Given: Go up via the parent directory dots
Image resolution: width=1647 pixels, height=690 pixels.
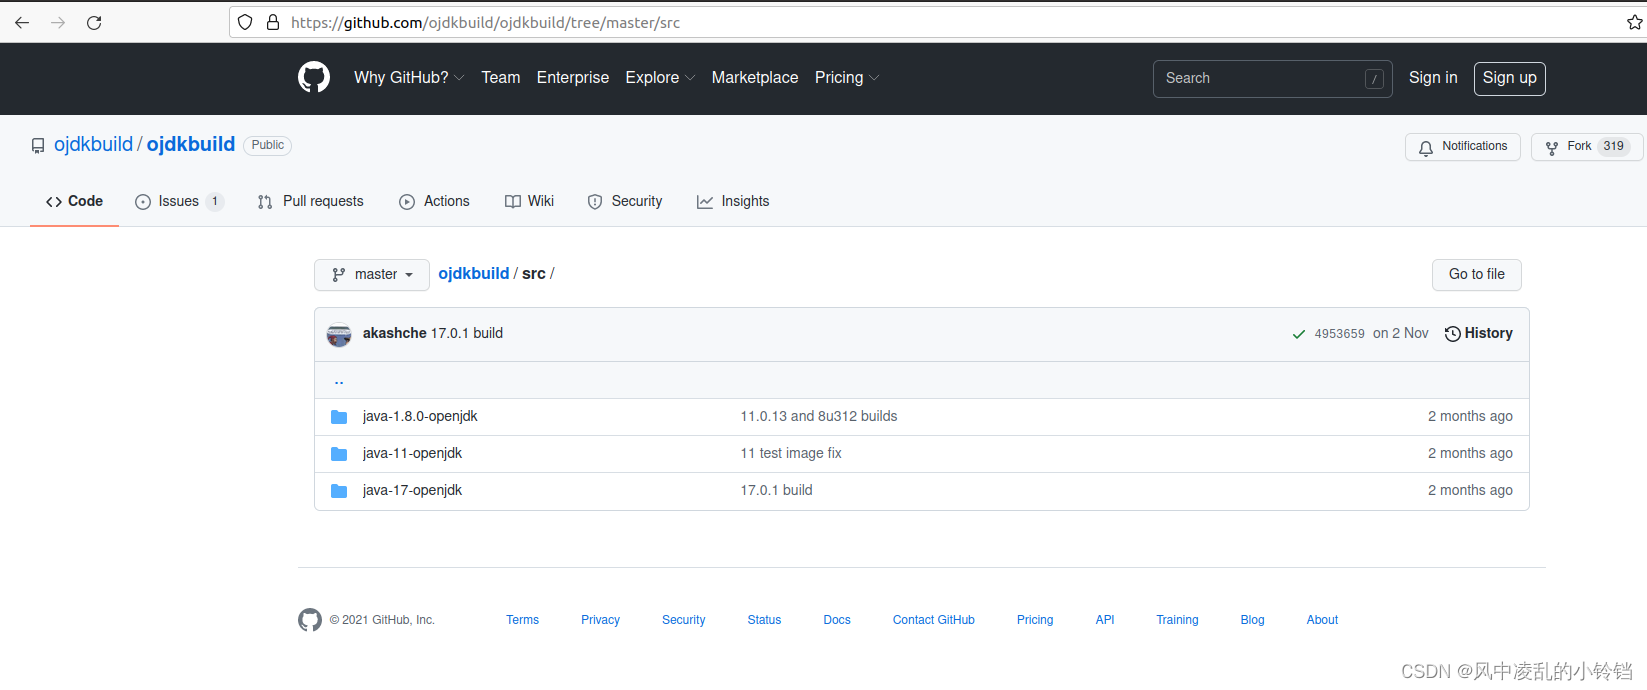Looking at the screenshot, I should click(x=339, y=381).
